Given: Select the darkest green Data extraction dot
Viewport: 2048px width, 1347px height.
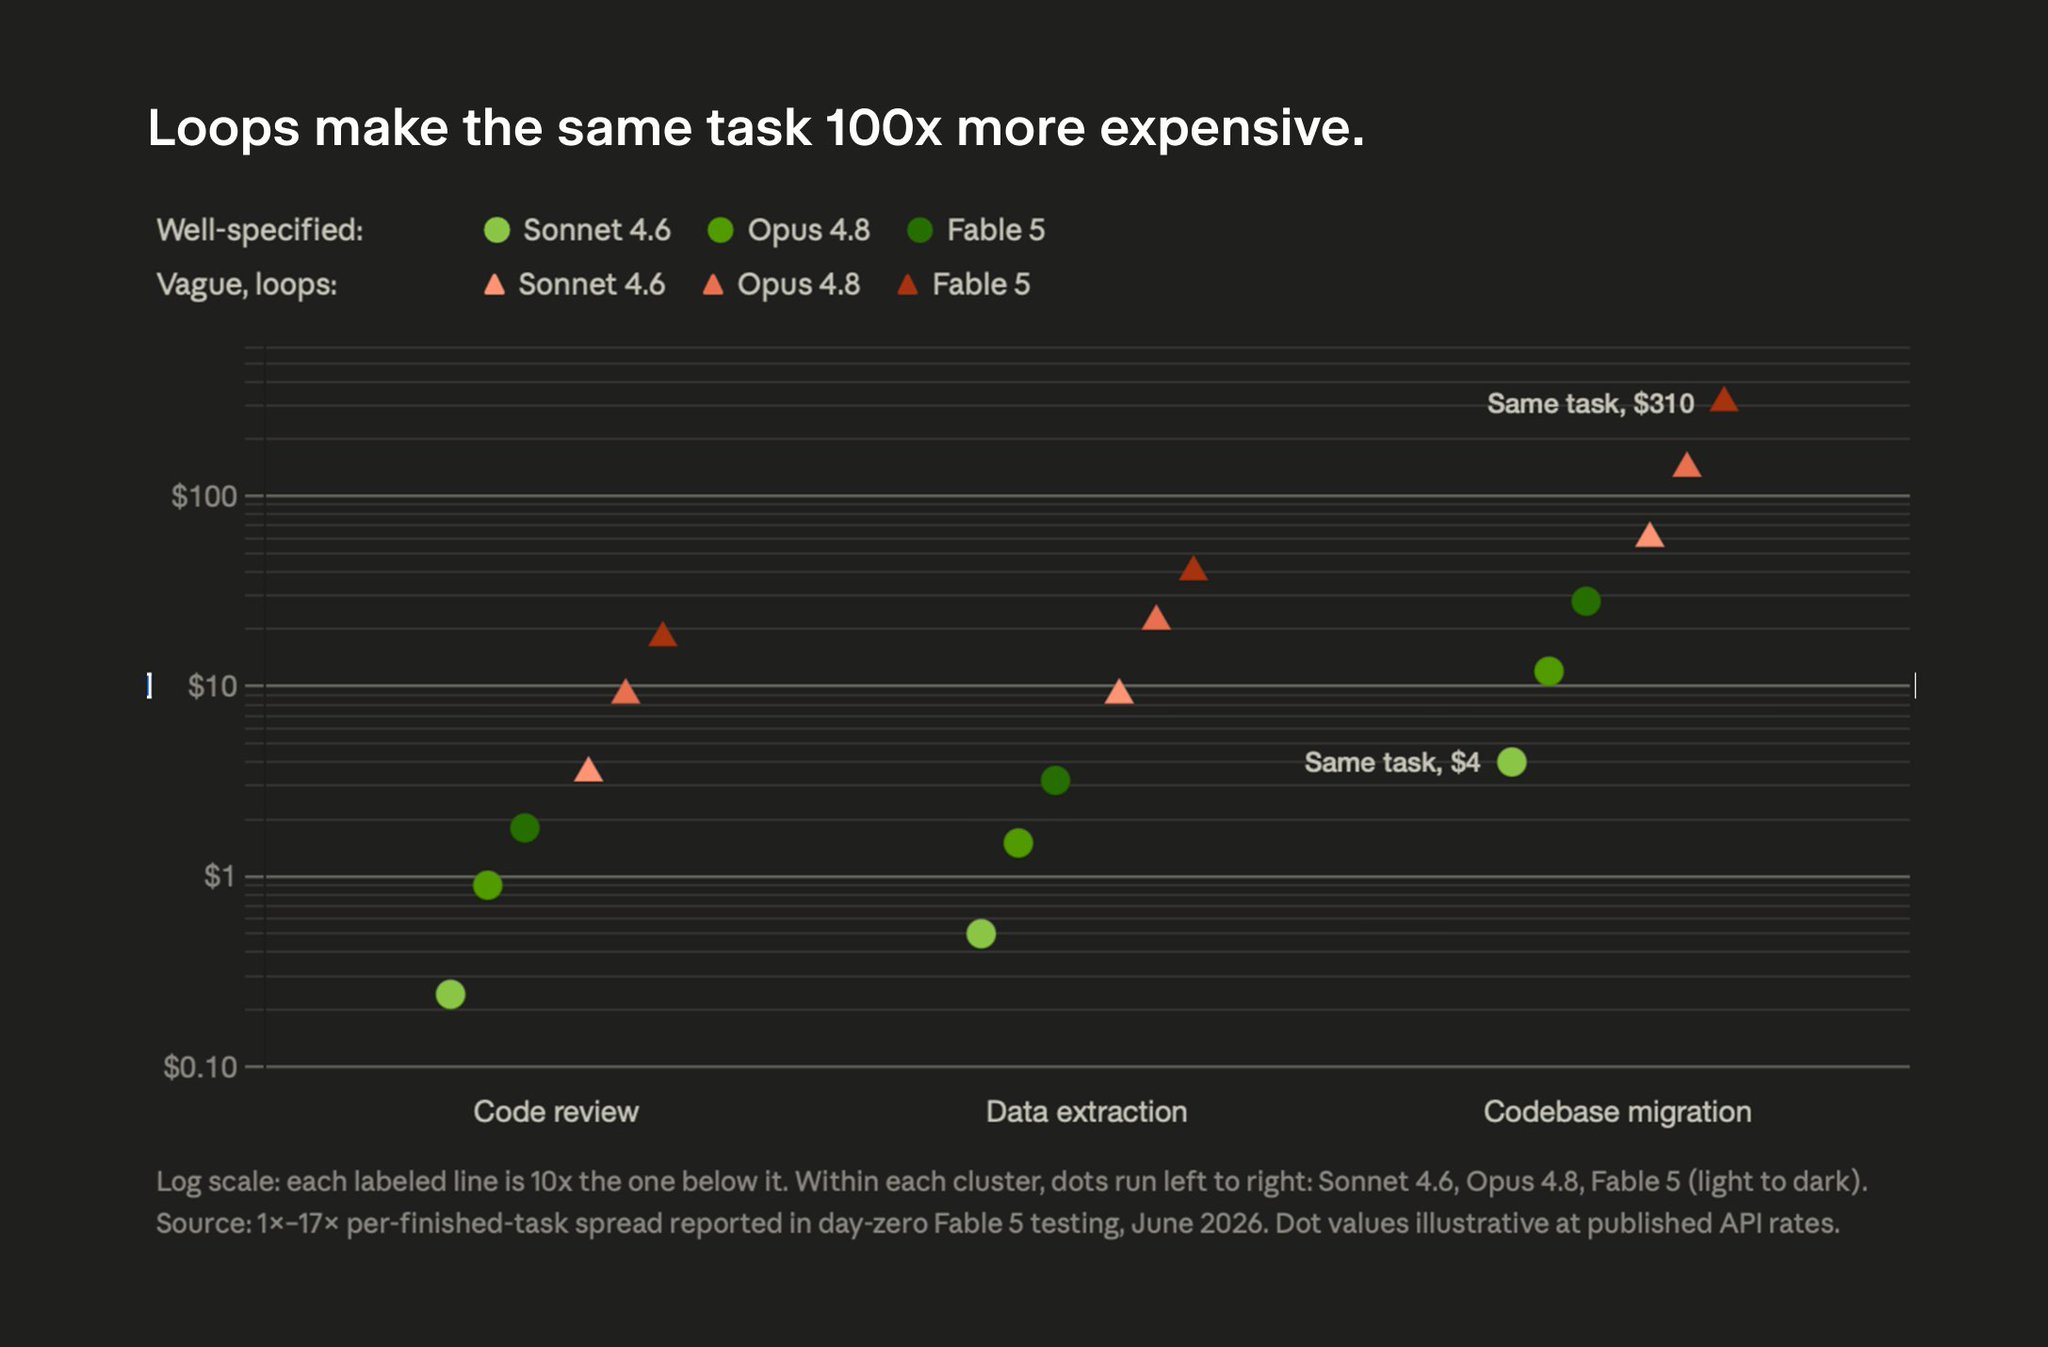Looking at the screenshot, I should 1055,780.
